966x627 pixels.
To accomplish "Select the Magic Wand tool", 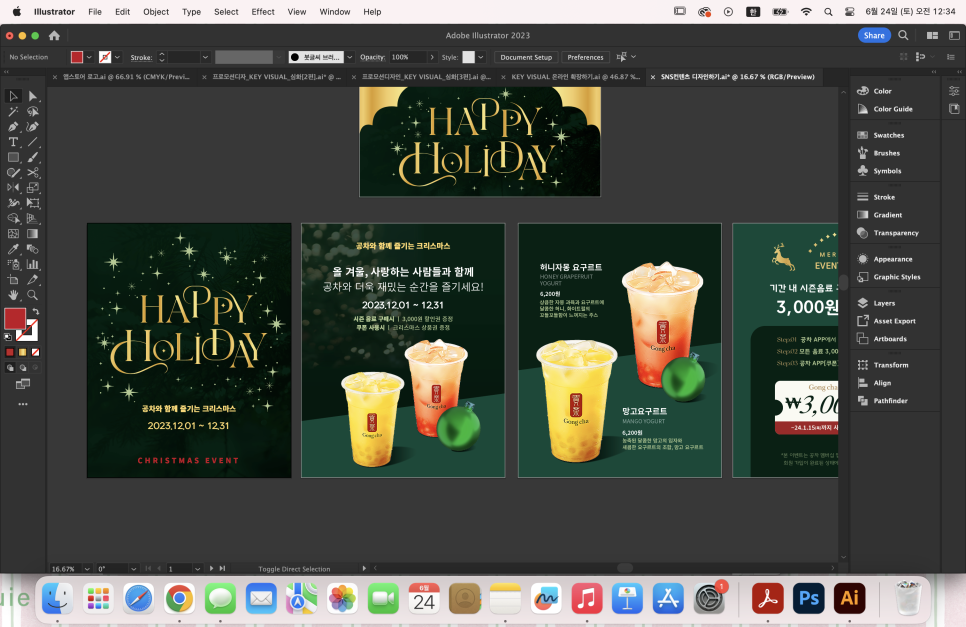I will [x=13, y=111].
